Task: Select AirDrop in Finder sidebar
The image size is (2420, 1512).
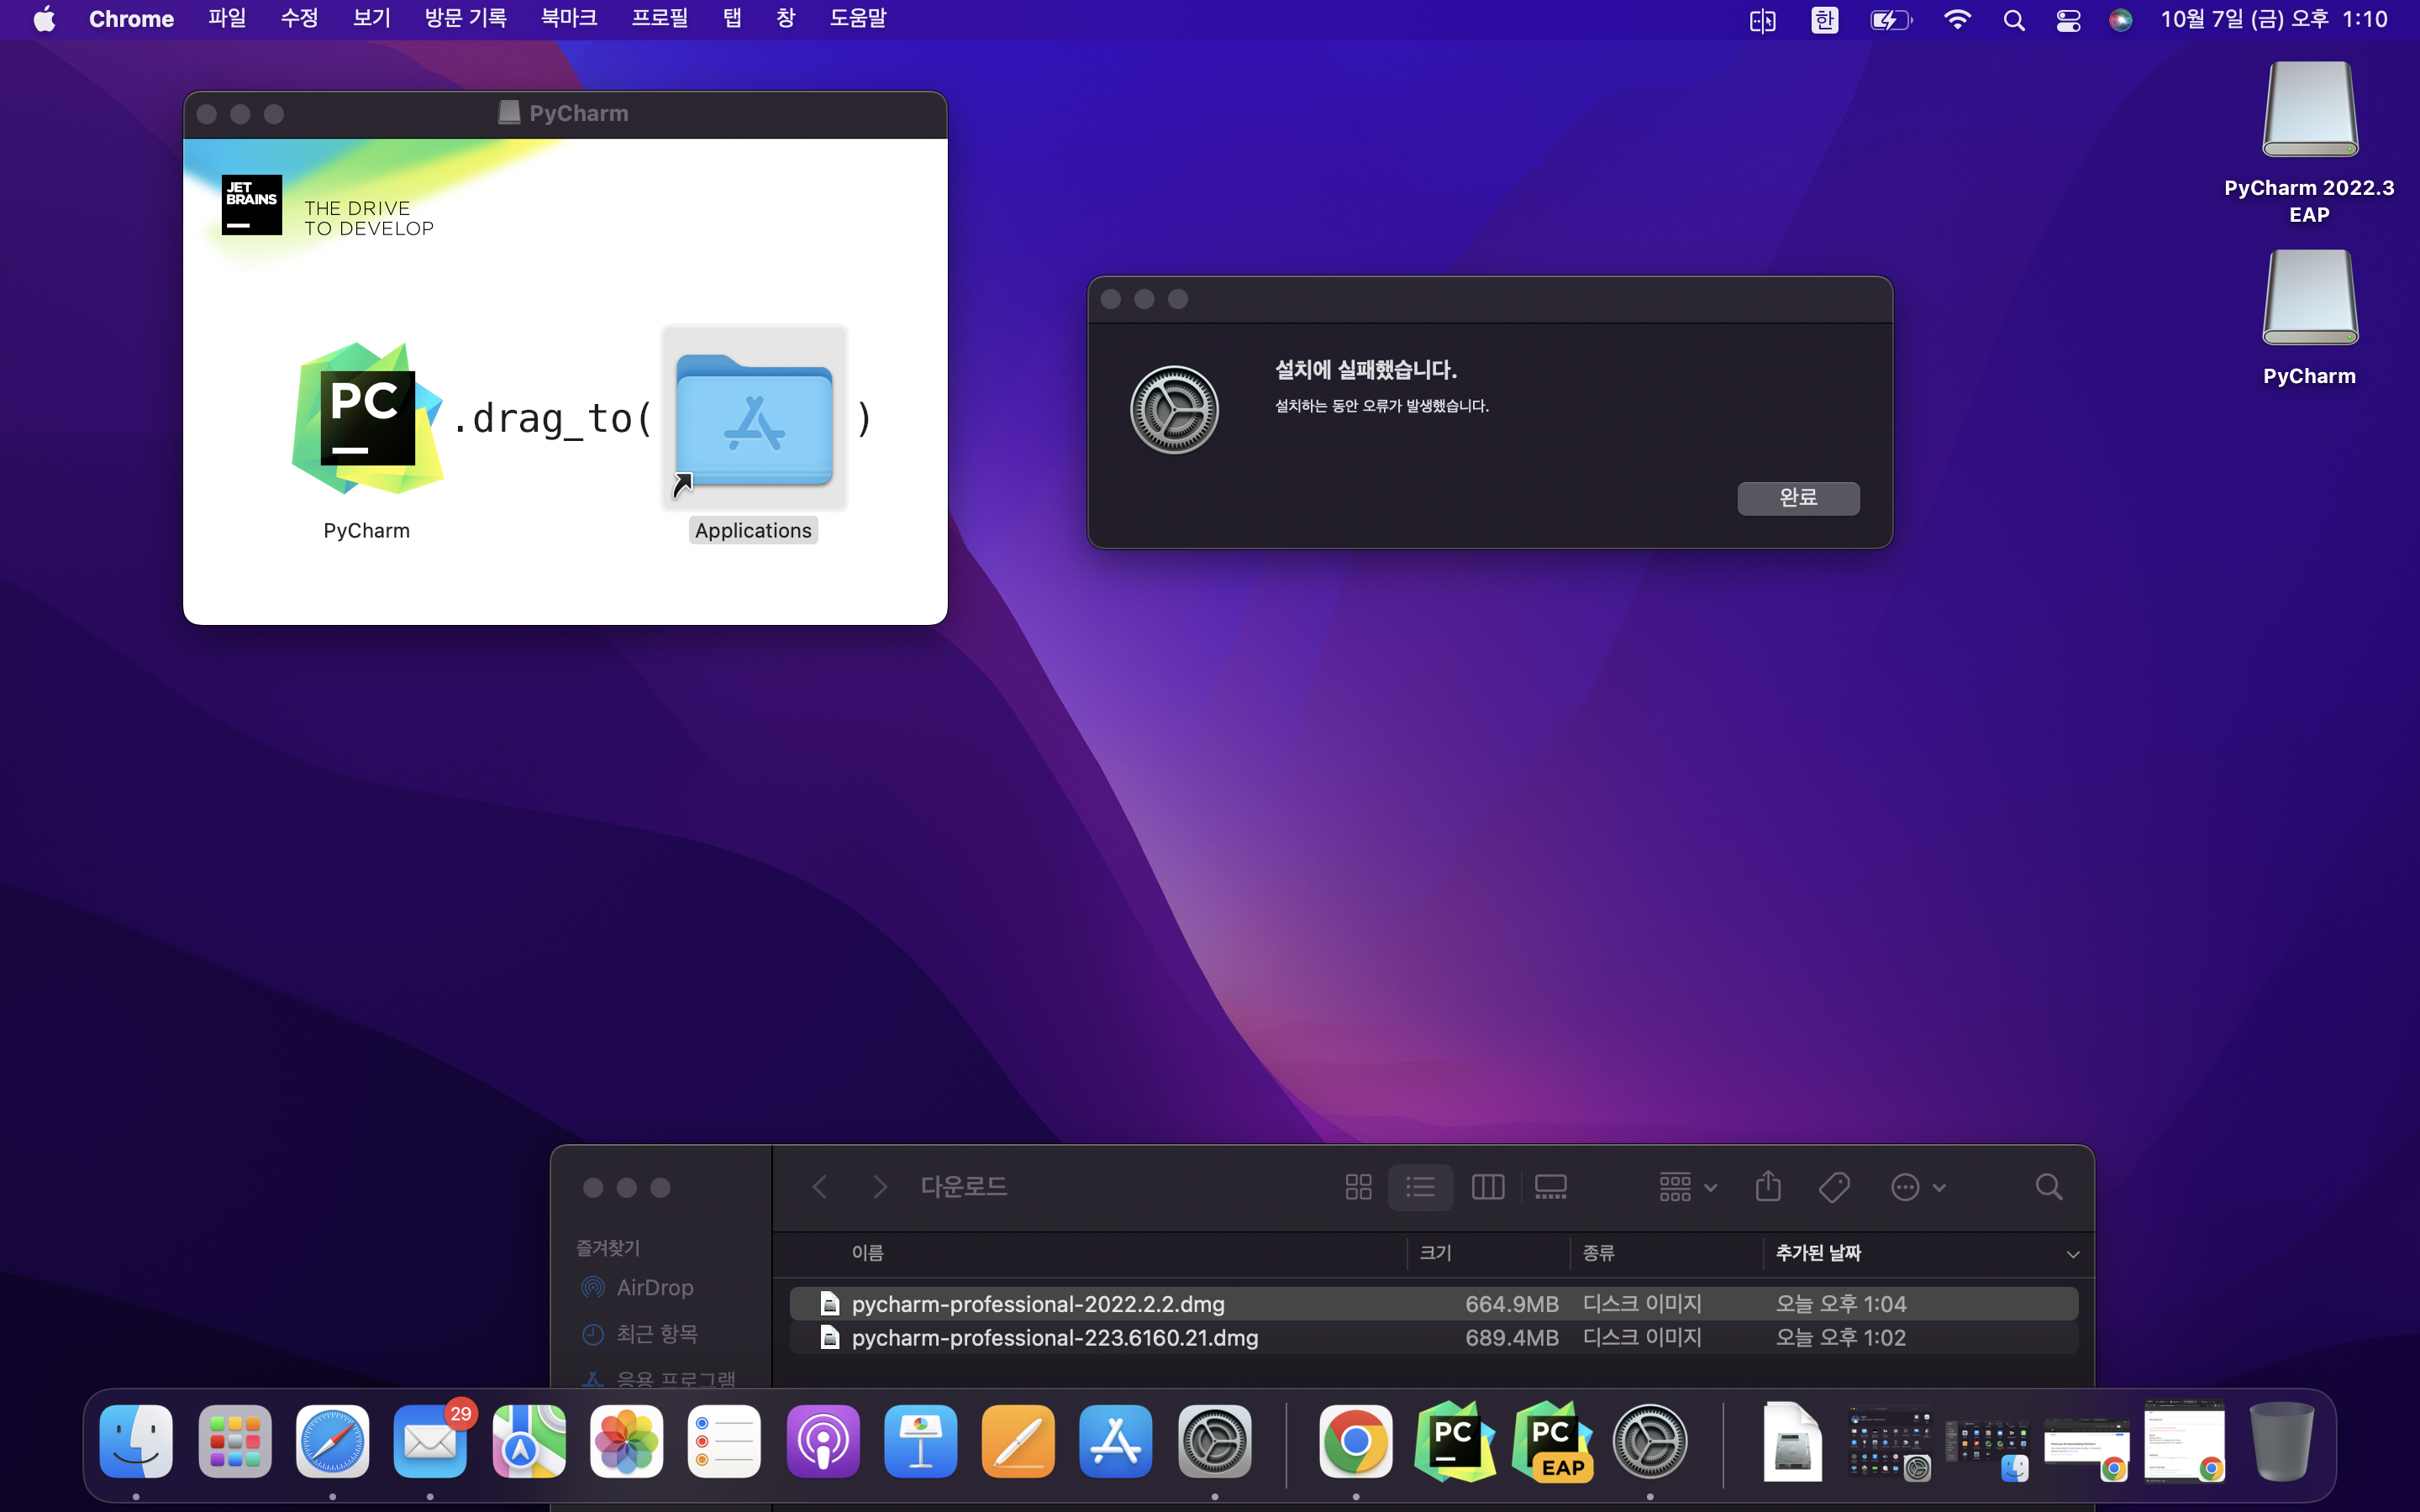Action: pos(654,1288)
